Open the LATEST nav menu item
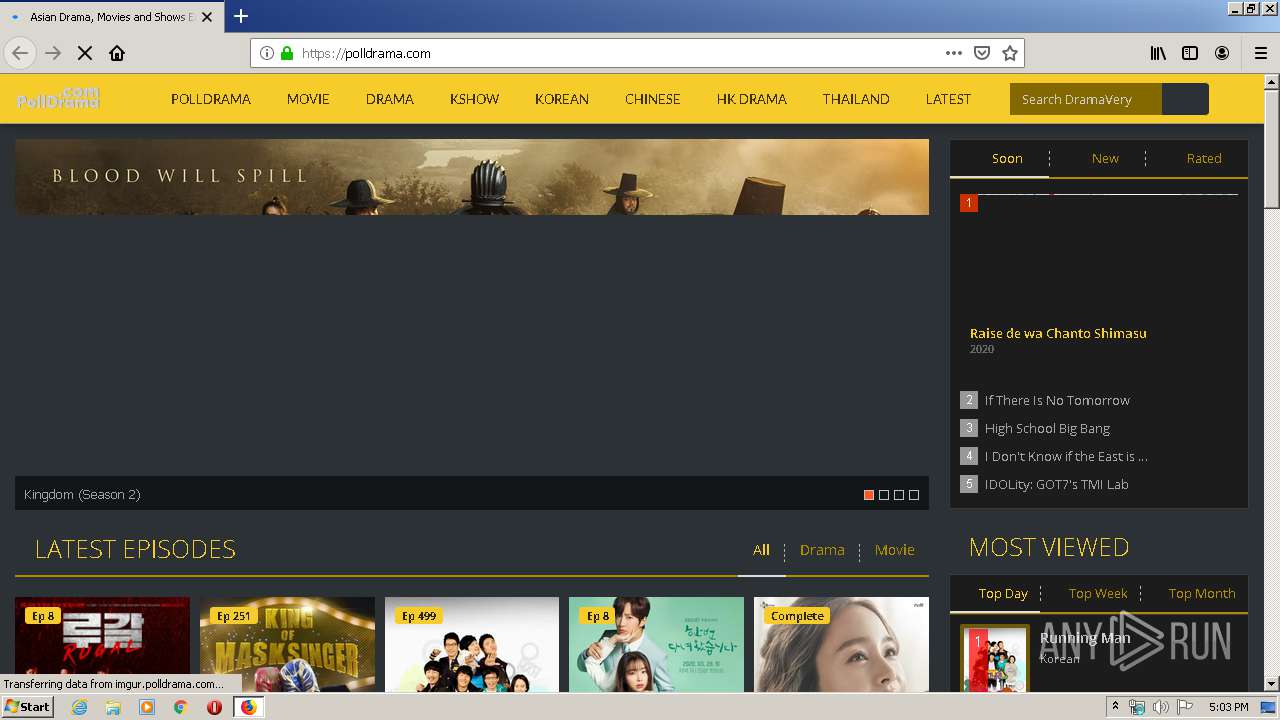1280x720 pixels. point(948,99)
